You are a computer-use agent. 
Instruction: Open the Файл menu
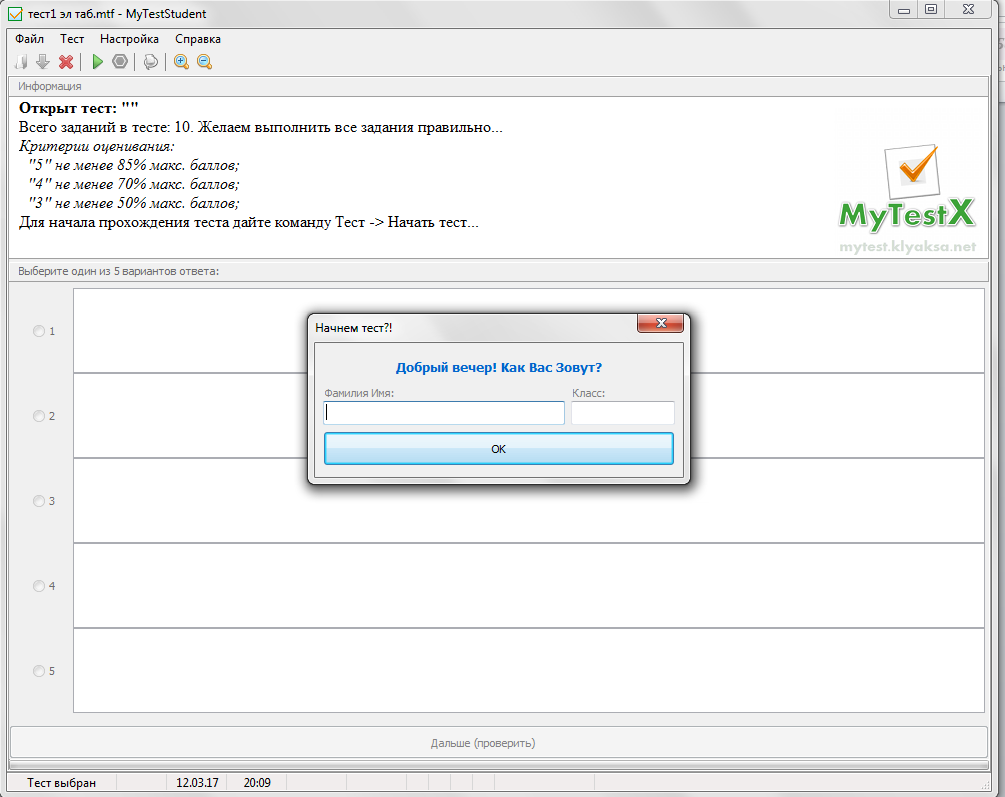[x=29, y=39]
